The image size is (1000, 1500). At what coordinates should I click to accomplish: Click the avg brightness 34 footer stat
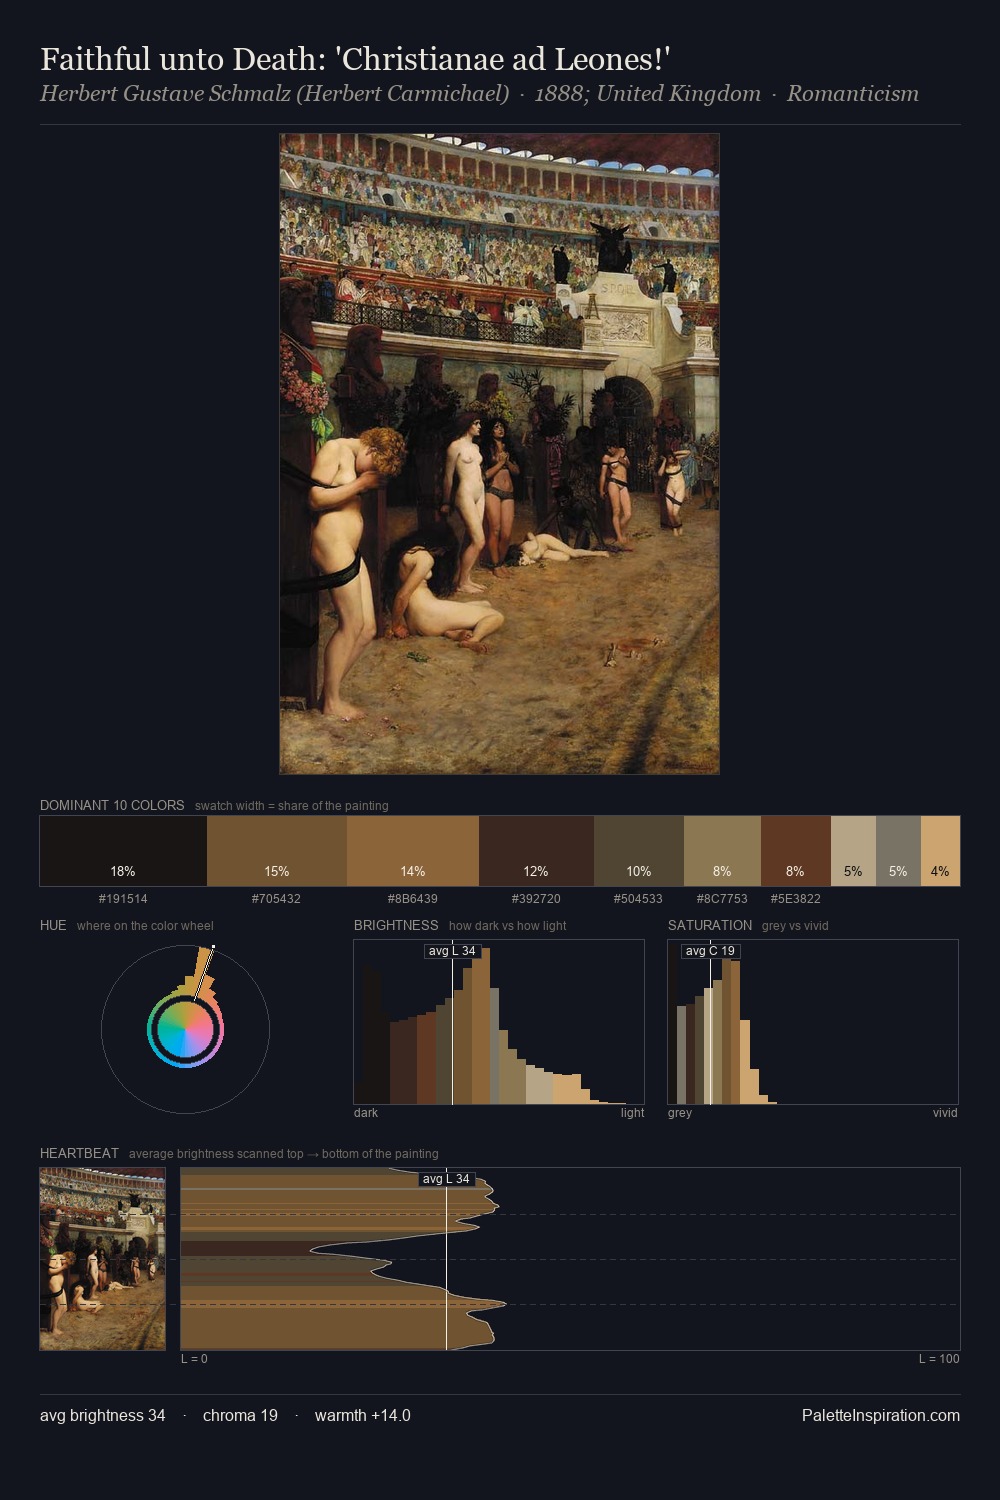coord(103,1415)
